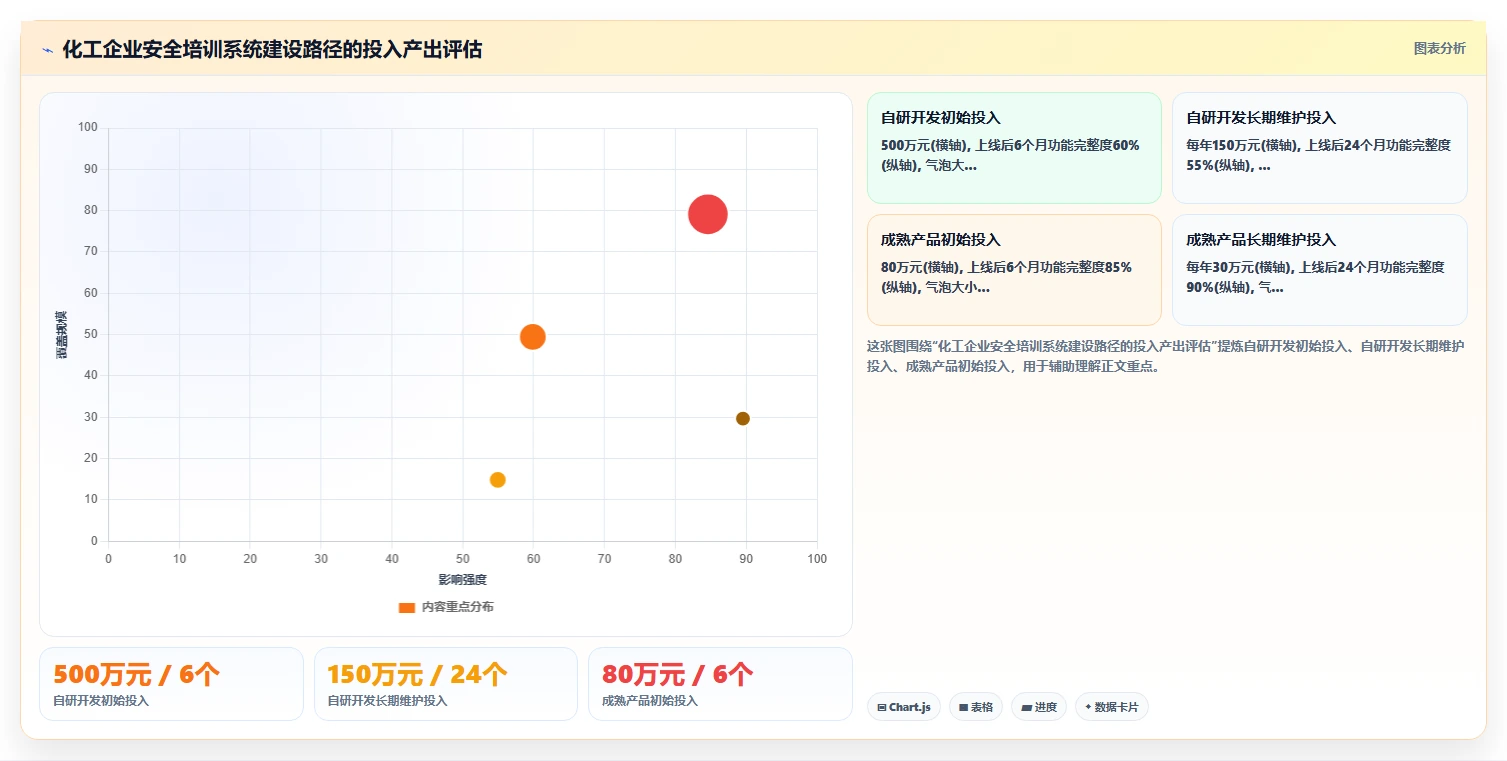
Task: Click the x-axis tick label 50
Action: pyautogui.click(x=462, y=559)
